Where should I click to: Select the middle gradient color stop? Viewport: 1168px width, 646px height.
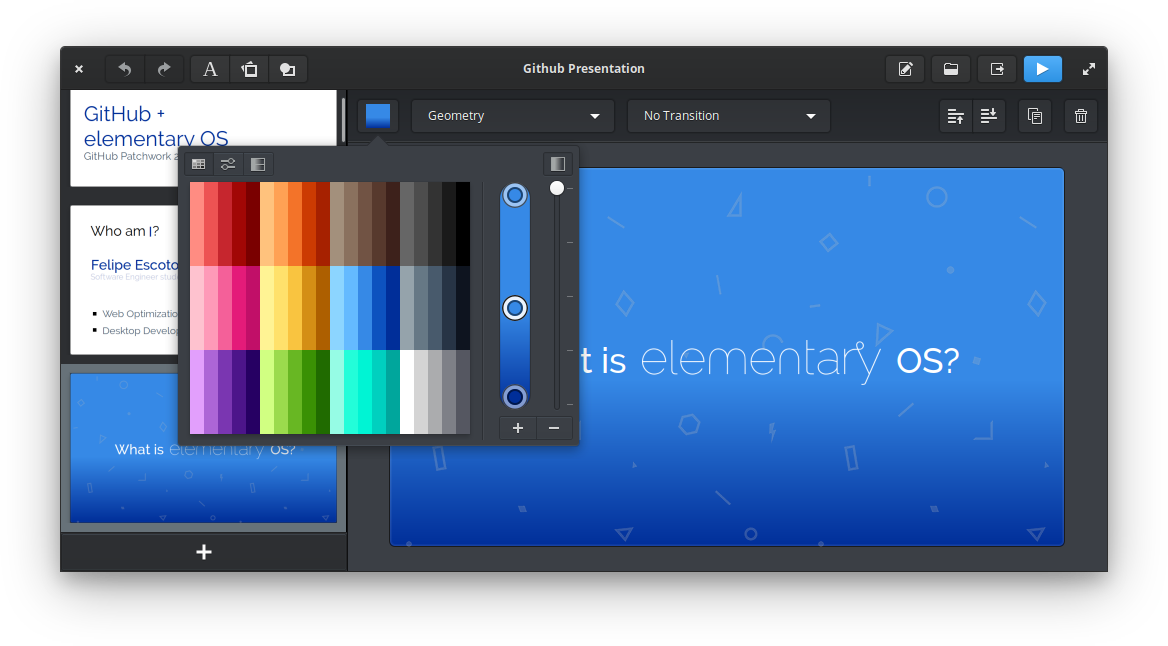[x=515, y=308]
